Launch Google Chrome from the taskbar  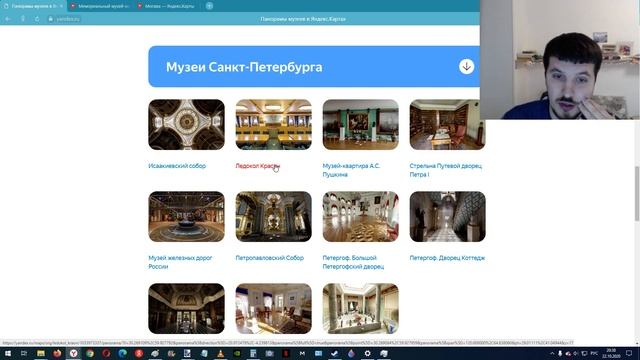(90, 353)
